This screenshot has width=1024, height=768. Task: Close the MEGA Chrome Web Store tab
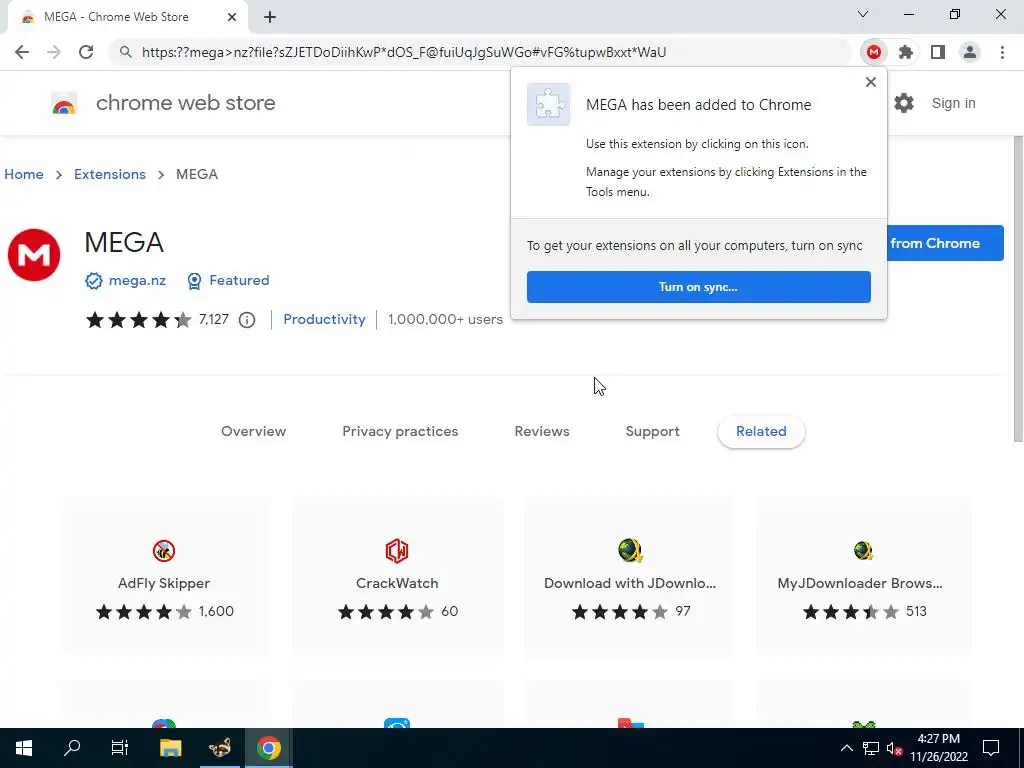click(232, 17)
